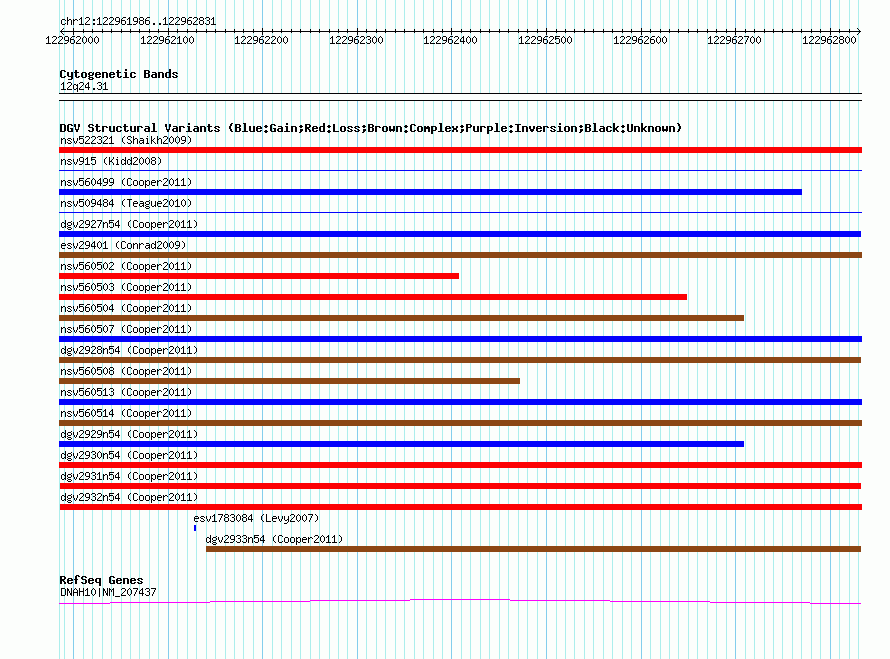Click the short red bar under nsv560502
The width and height of the screenshot is (890, 659).
pos(259,276)
